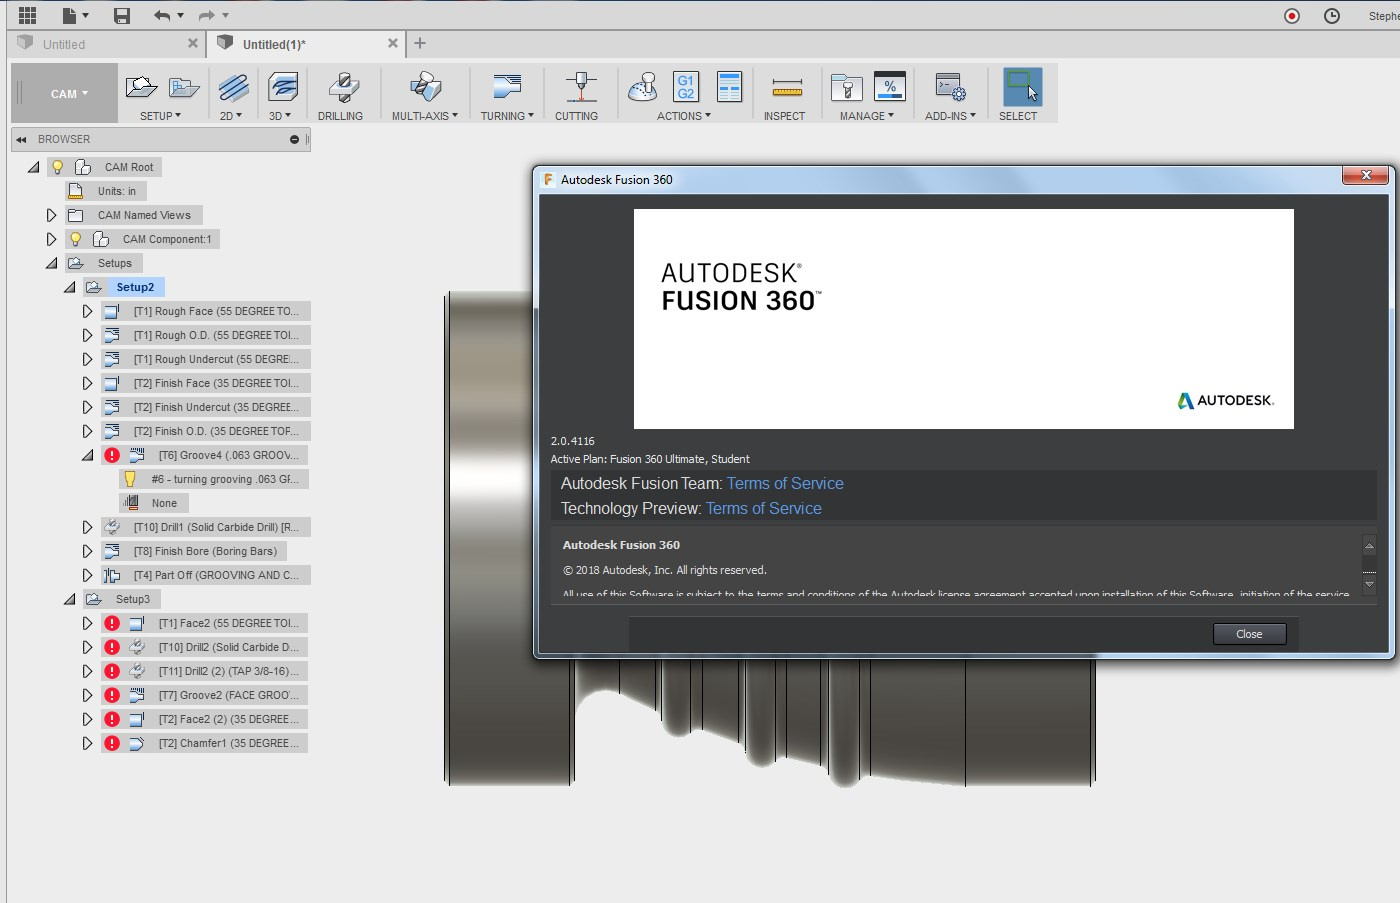Expand the CAM Named Views folder
The width and height of the screenshot is (1400, 903).
click(x=51, y=215)
